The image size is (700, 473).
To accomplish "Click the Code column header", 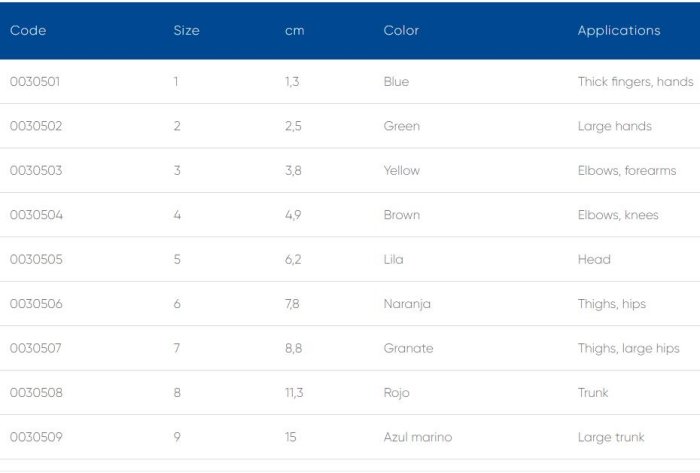I will (x=28, y=31).
